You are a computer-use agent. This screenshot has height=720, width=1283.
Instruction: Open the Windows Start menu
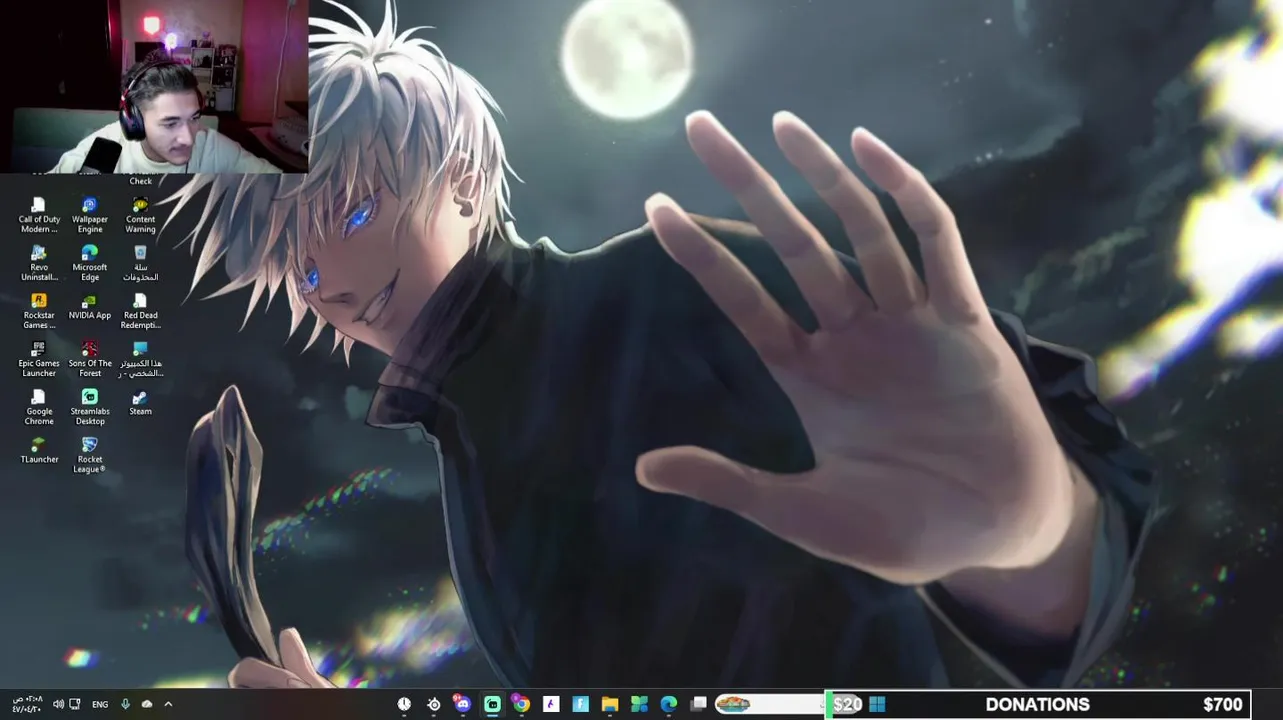pos(877,704)
